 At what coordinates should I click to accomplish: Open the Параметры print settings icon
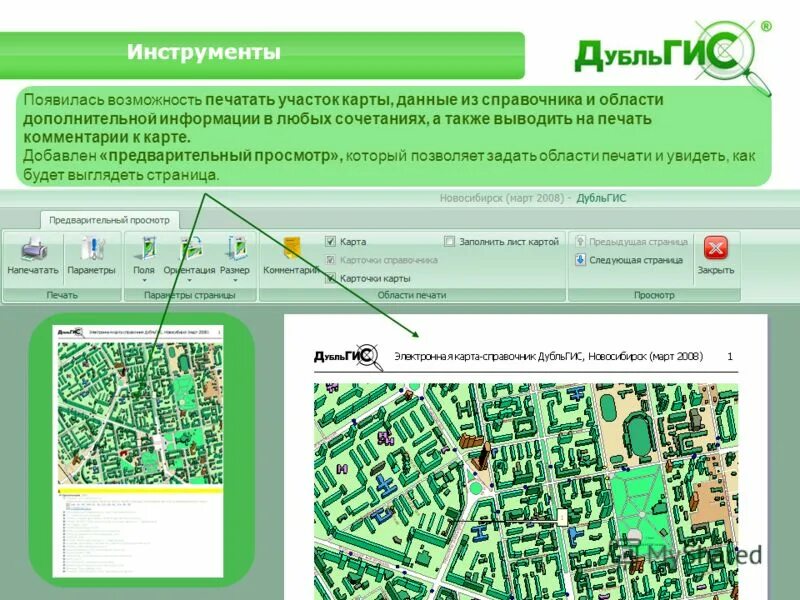pos(92,249)
